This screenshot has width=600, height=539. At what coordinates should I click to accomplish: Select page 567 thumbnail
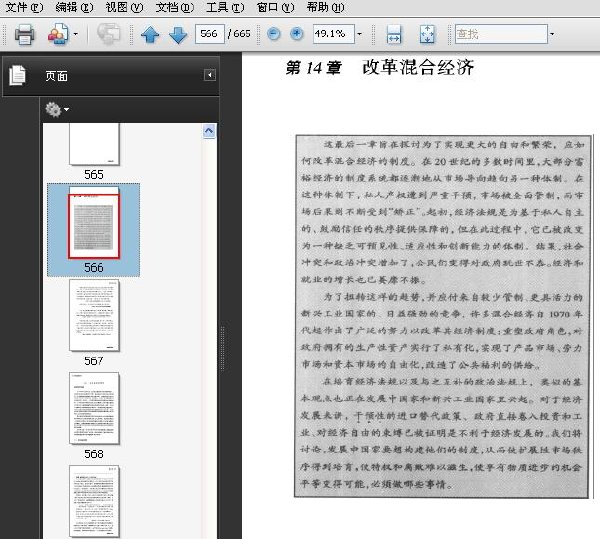pyautogui.click(x=94, y=315)
